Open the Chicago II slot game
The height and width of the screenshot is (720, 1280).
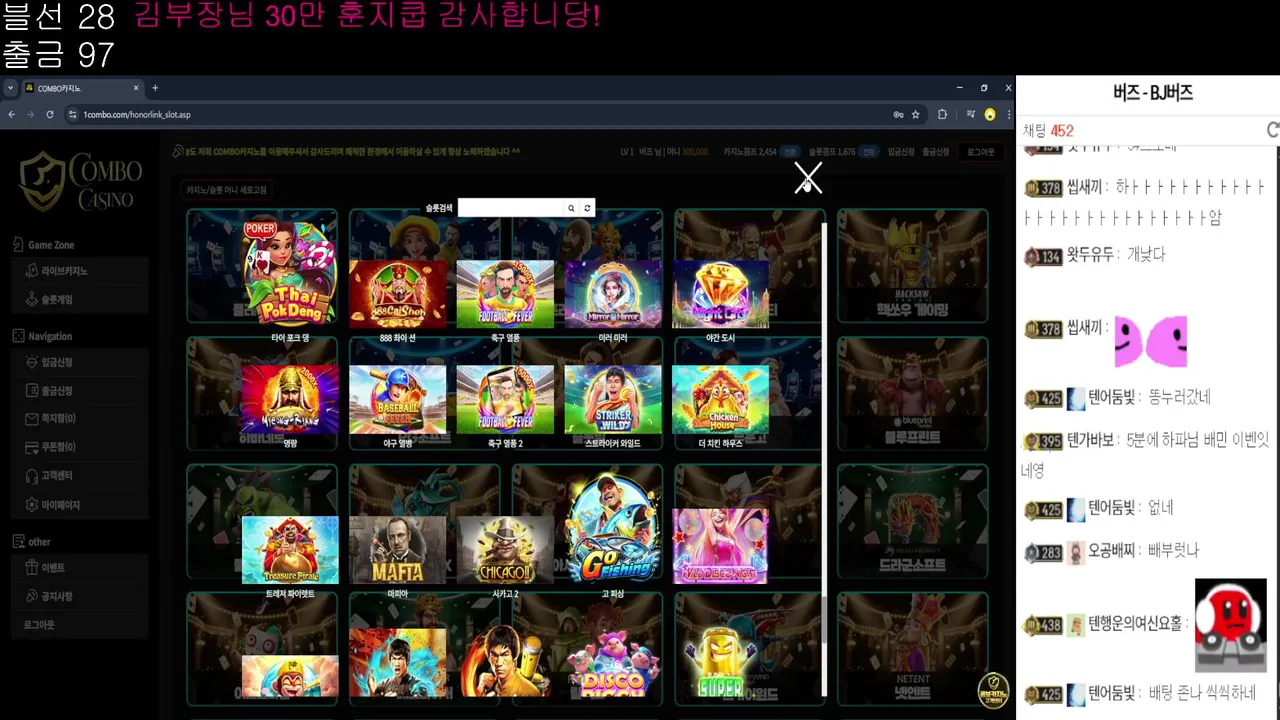tap(505, 550)
